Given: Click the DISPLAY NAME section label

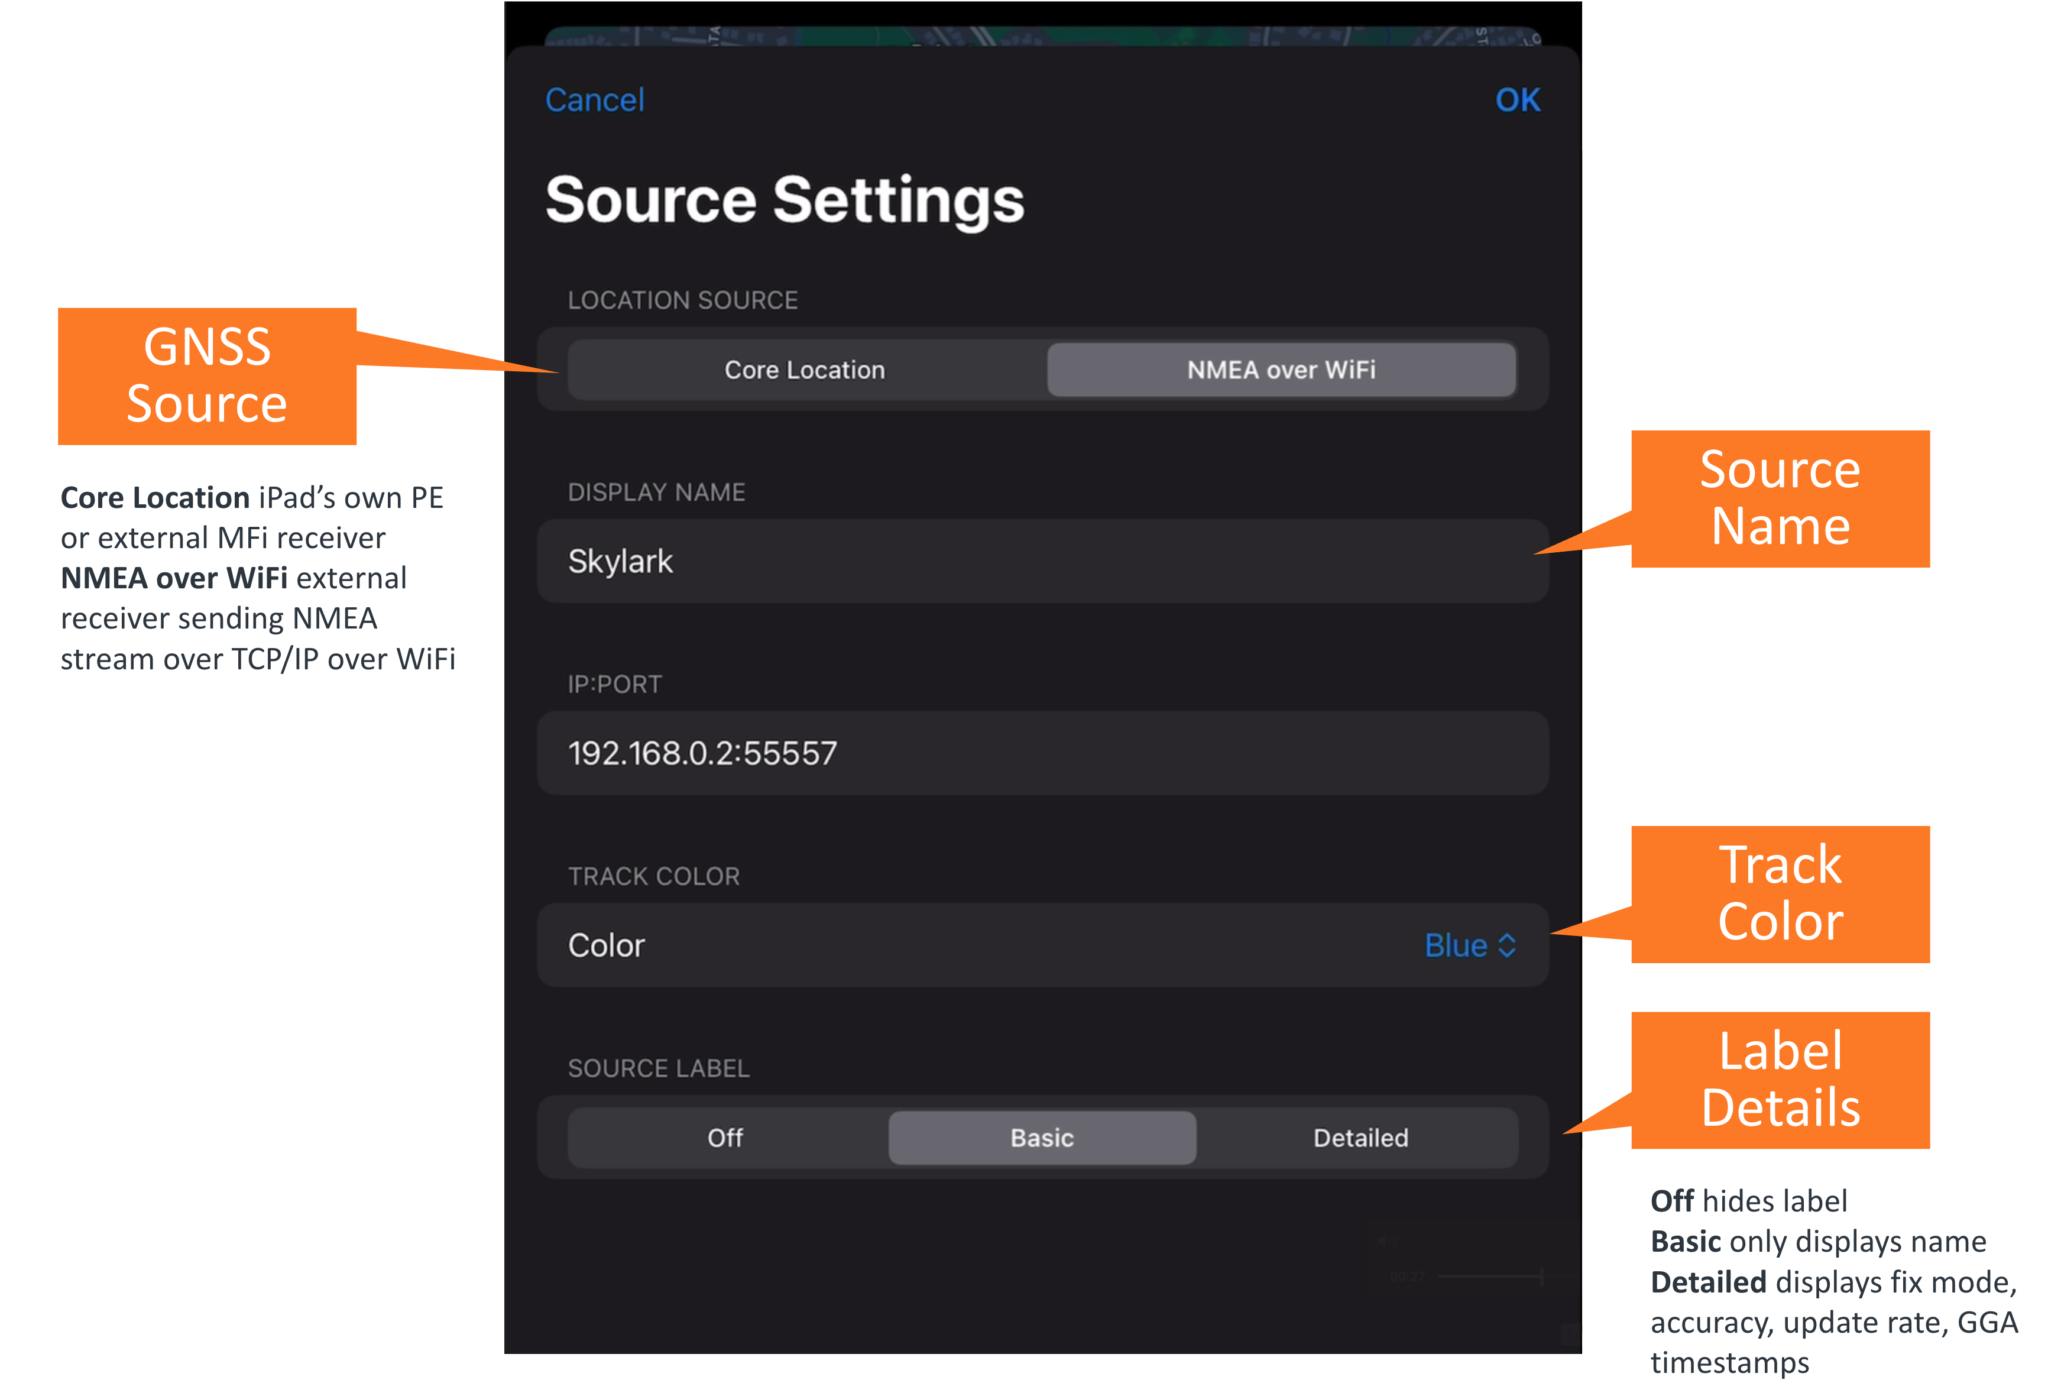Looking at the screenshot, I should [x=656, y=491].
